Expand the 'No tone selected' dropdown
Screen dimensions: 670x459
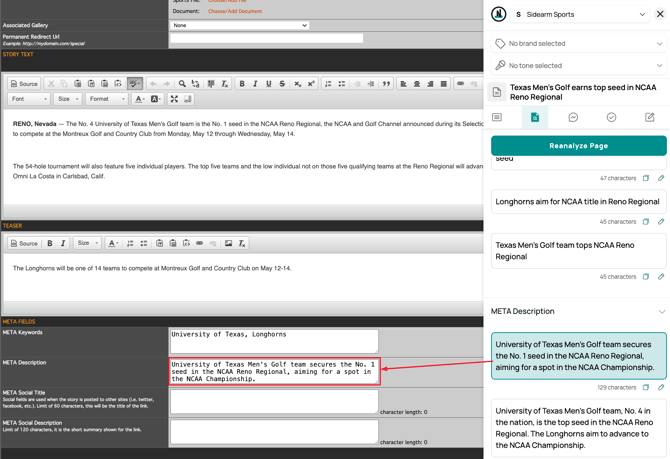tap(579, 66)
